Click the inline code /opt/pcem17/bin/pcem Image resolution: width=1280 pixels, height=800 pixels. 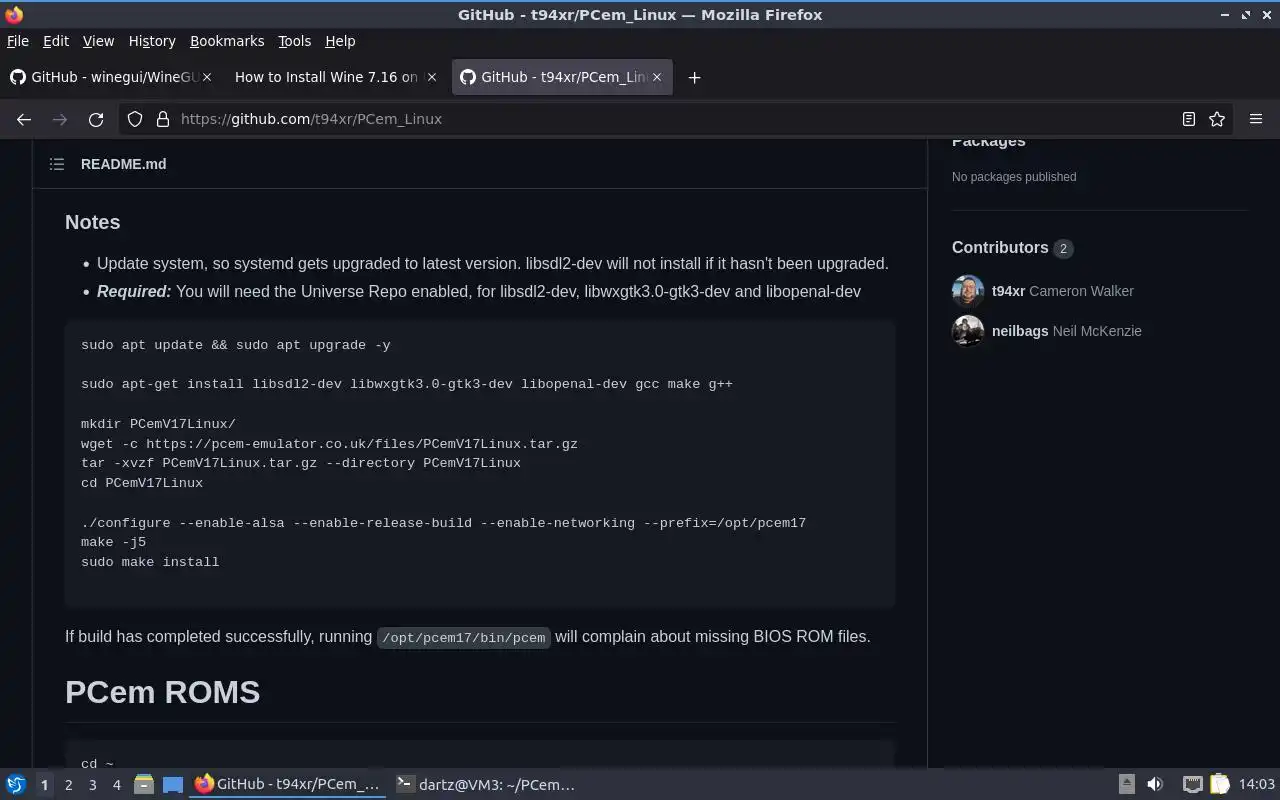click(463, 637)
